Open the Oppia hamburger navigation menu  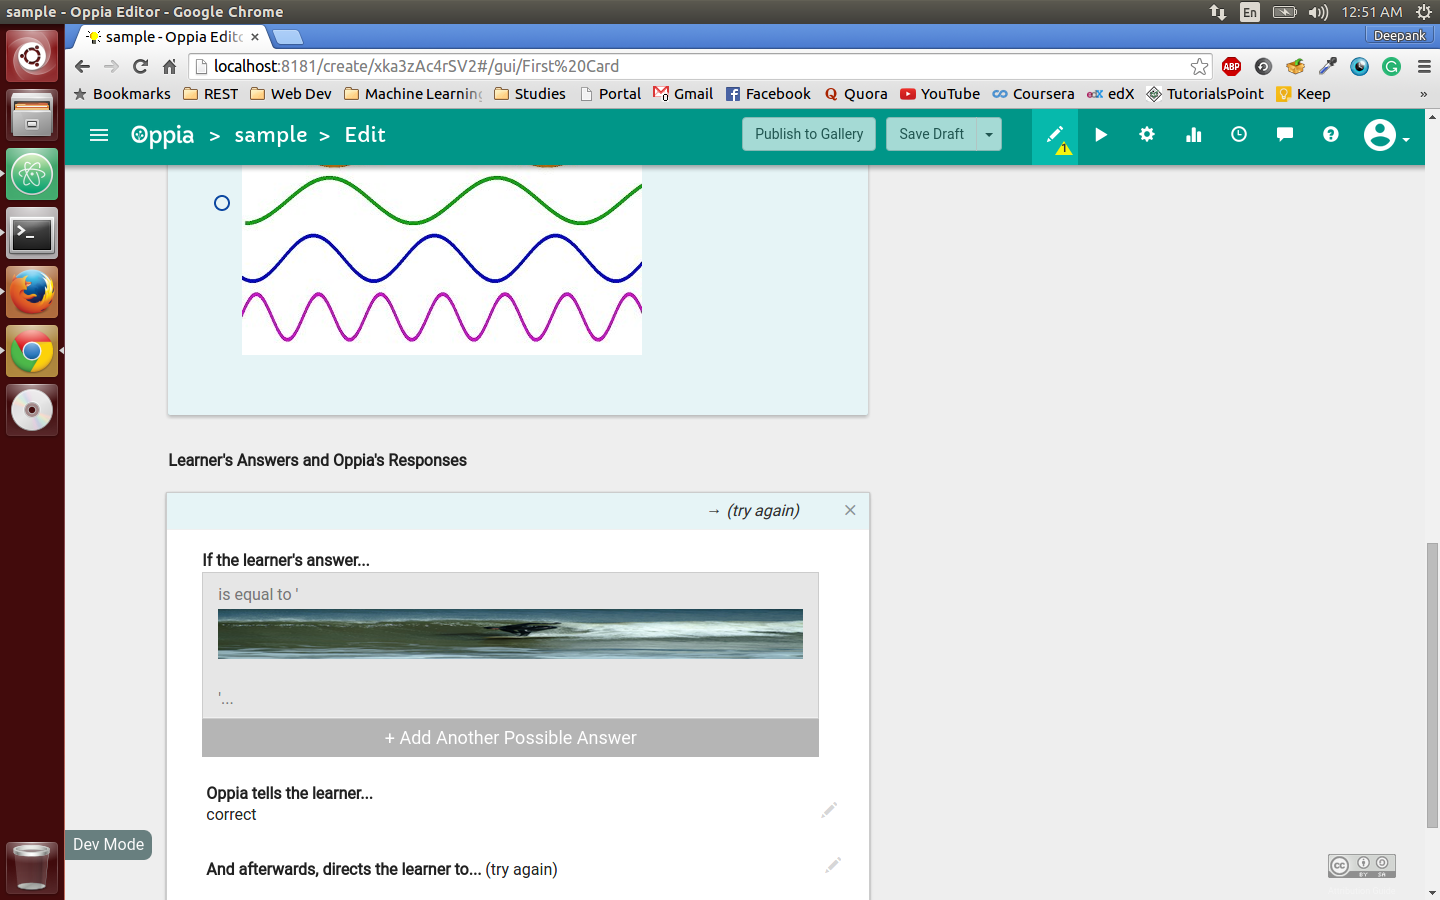point(98,135)
